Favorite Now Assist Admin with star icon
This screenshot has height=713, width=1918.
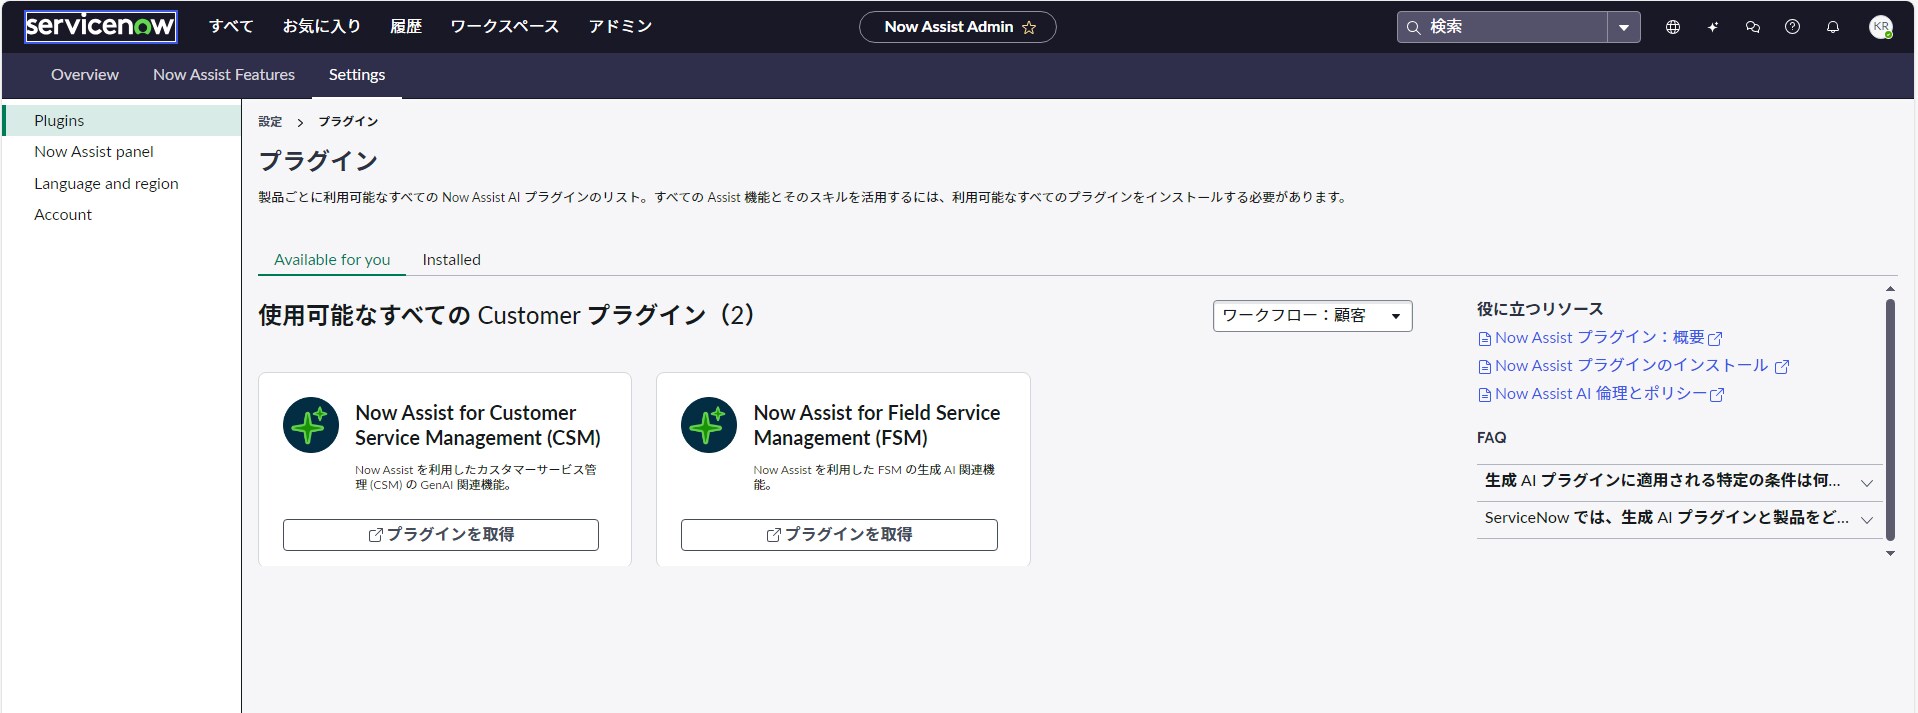1029,28
